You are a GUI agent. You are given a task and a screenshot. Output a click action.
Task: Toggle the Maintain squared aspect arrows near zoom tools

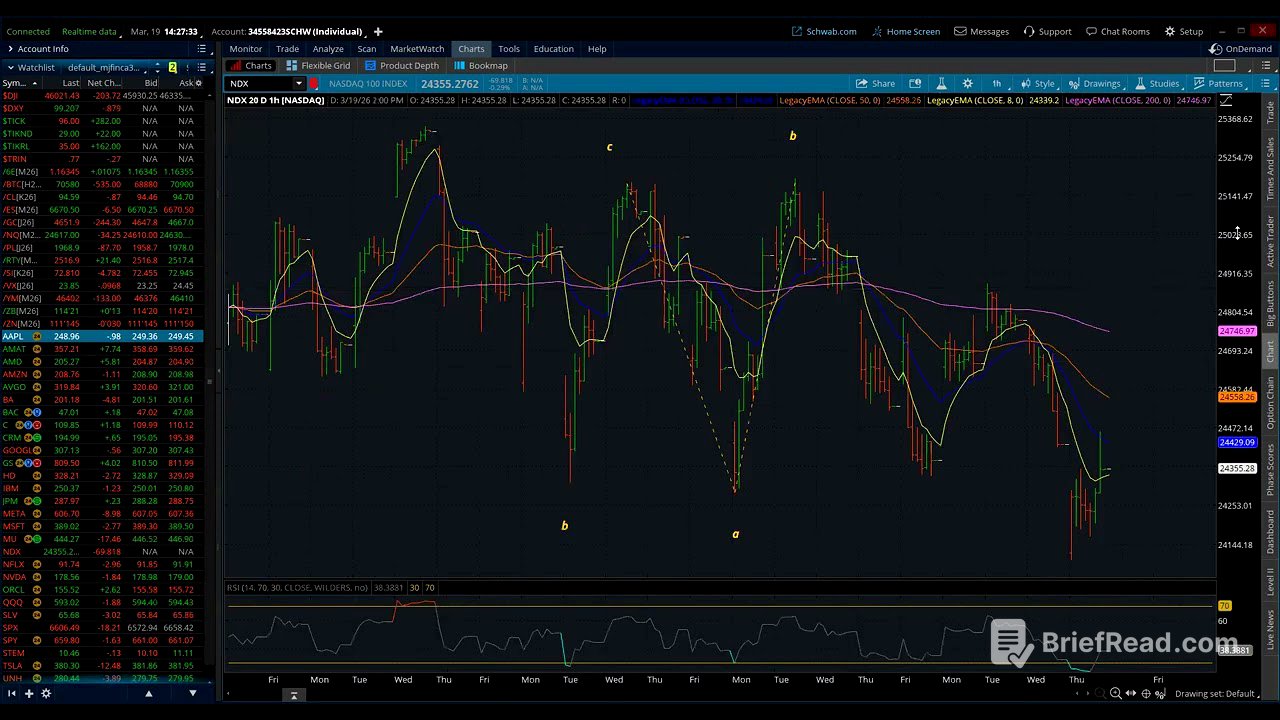pos(1131,693)
